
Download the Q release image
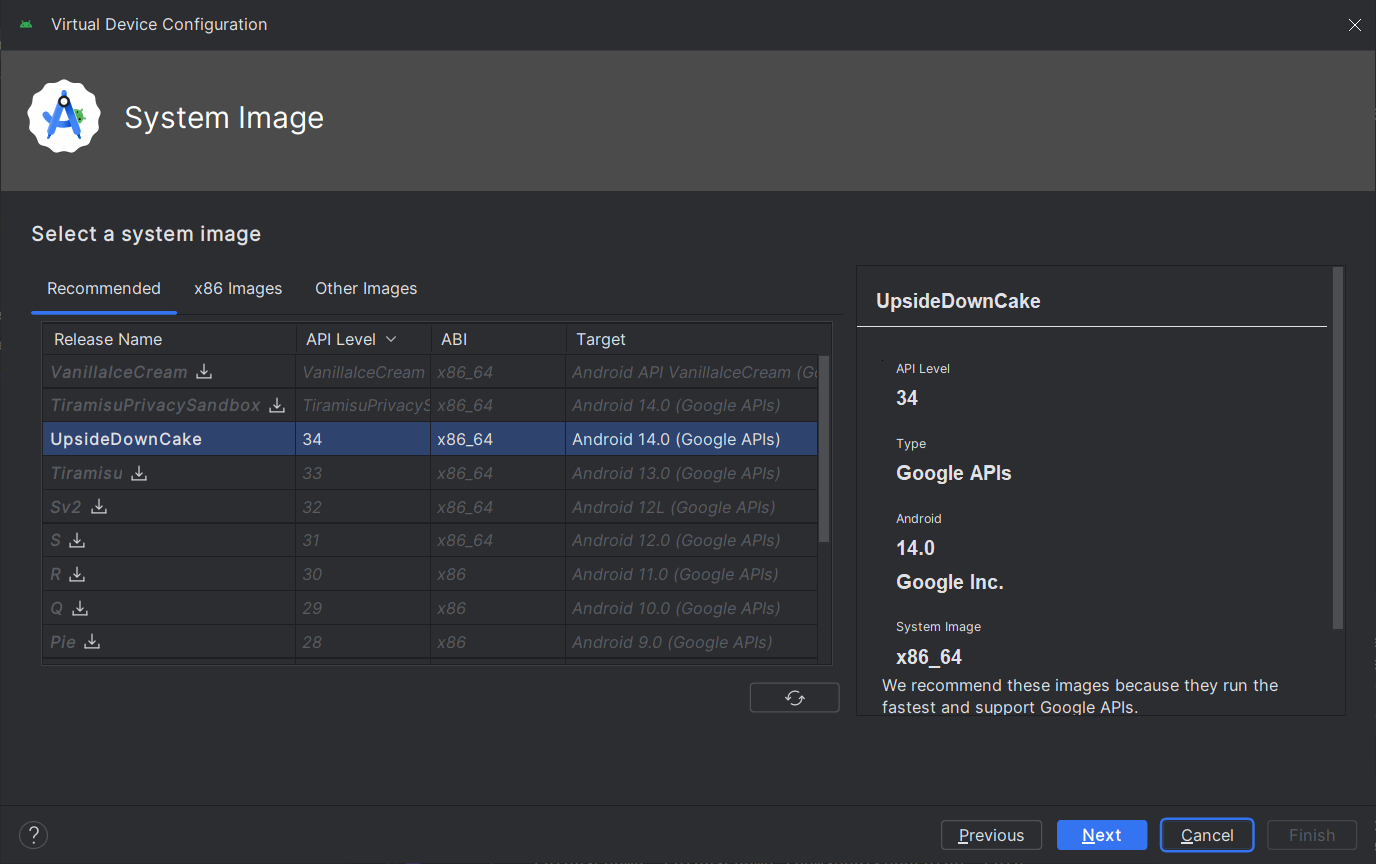click(x=81, y=608)
